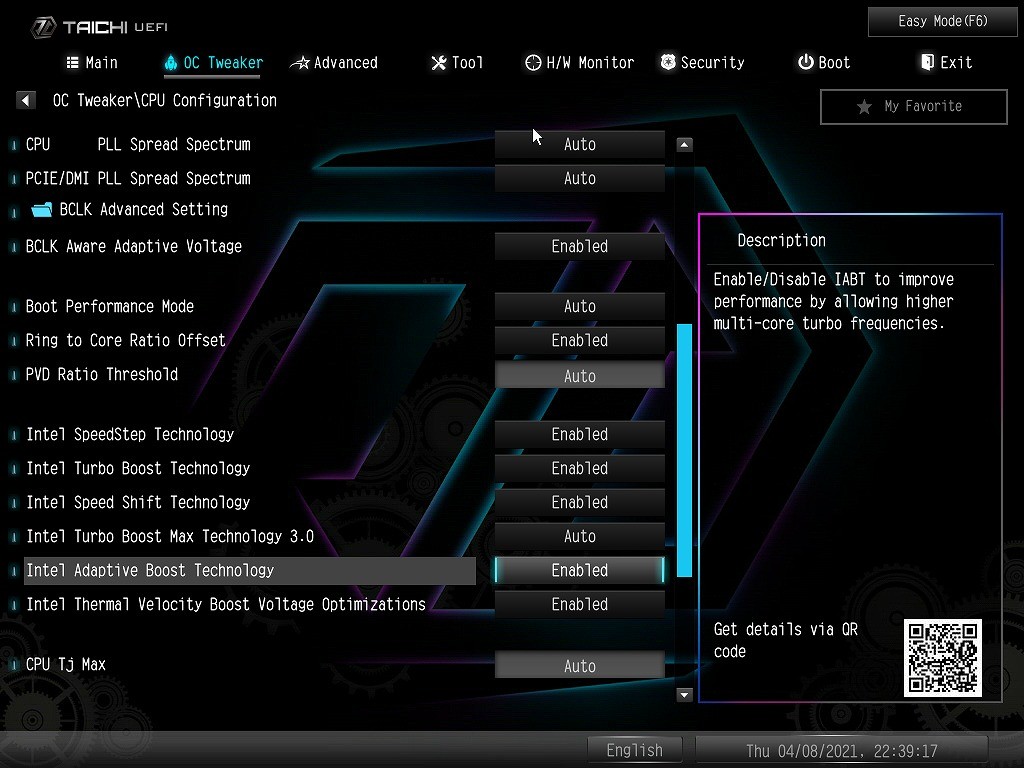Toggle Intel SpeedStep Technology Enabled value
Screen dimensions: 1024x768
coord(579,435)
